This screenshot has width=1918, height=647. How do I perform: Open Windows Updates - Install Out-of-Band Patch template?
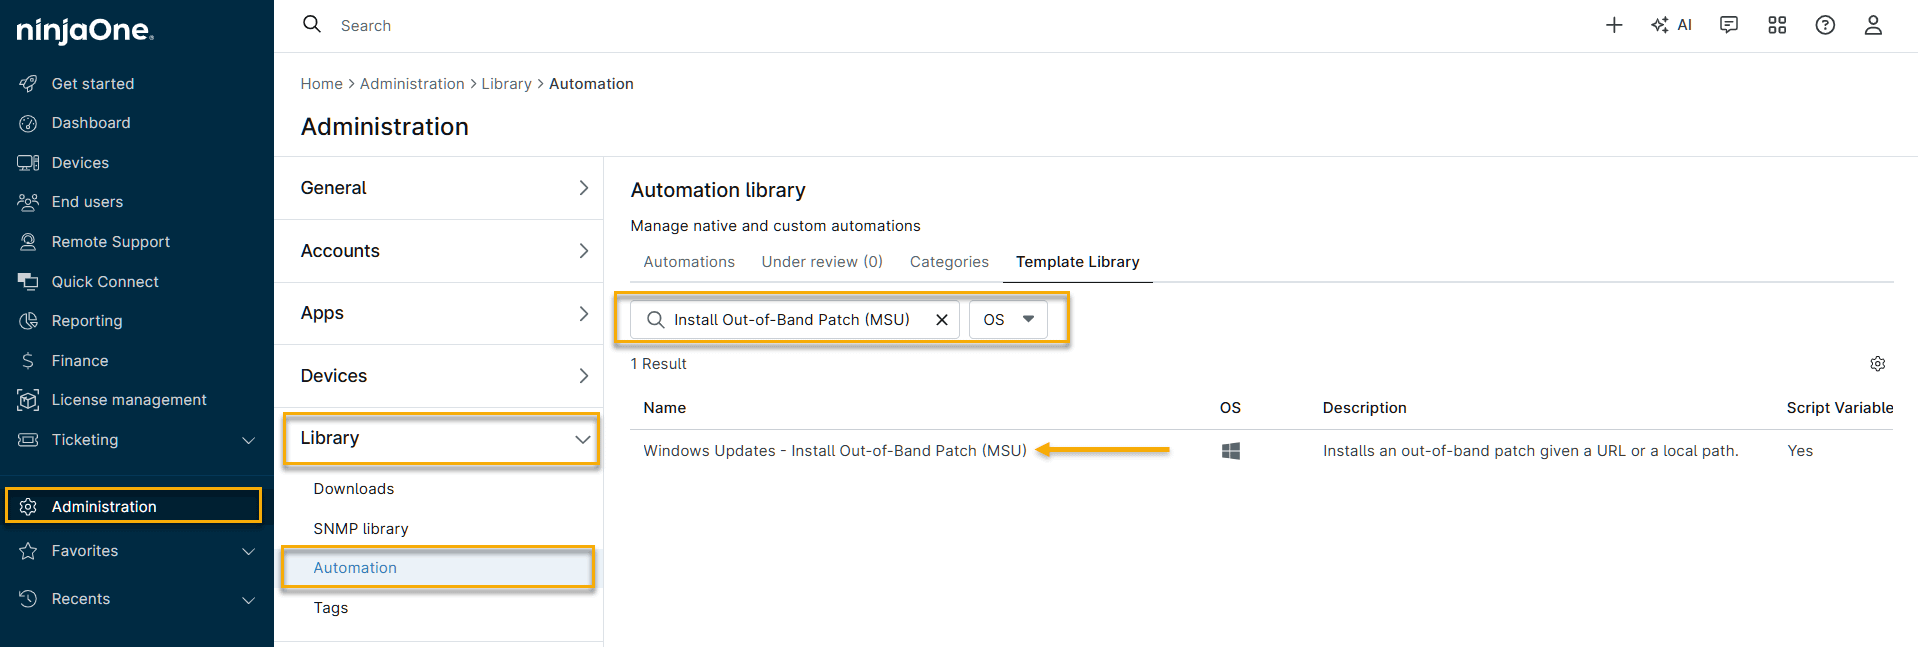coord(835,451)
